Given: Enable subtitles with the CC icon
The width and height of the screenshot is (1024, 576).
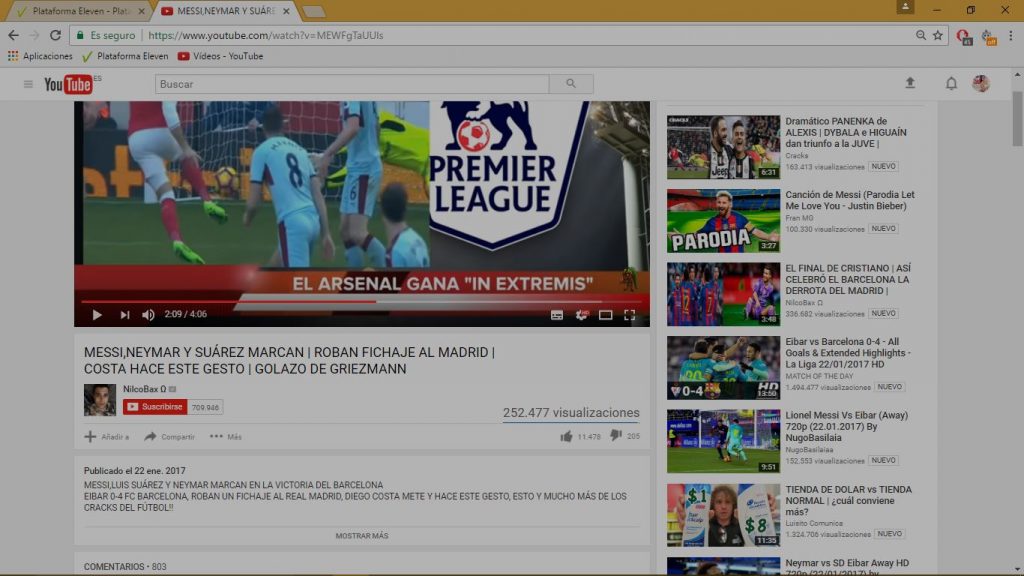Looking at the screenshot, I should tap(556, 314).
